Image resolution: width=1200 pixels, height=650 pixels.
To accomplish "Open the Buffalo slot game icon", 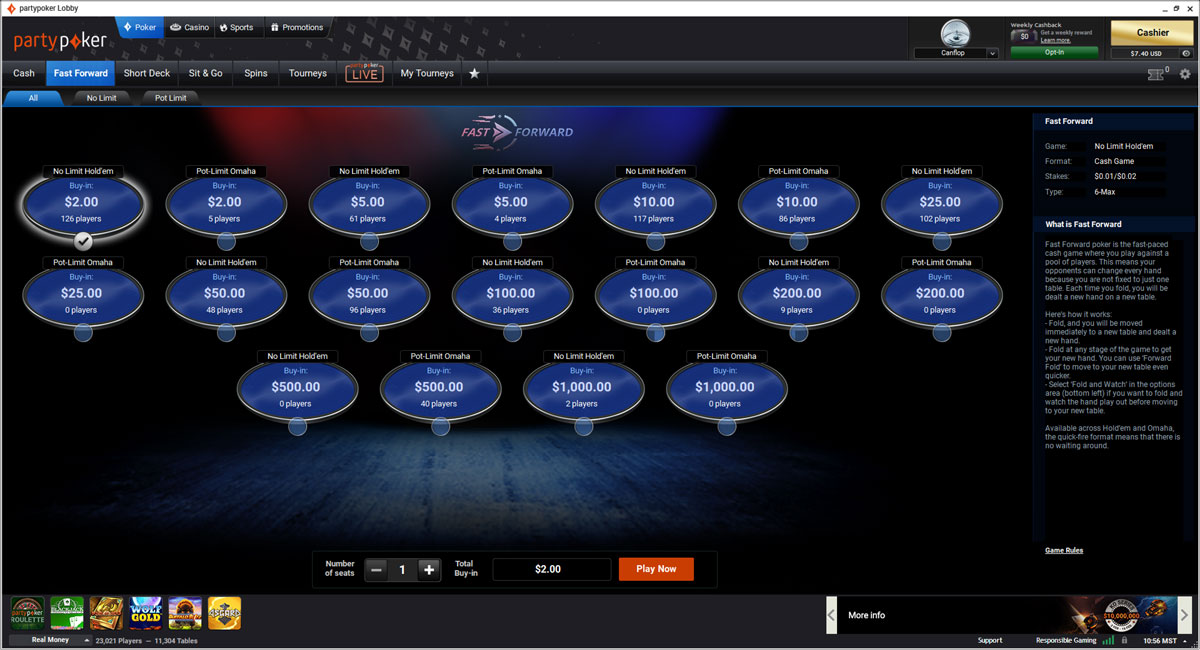I will tap(185, 612).
